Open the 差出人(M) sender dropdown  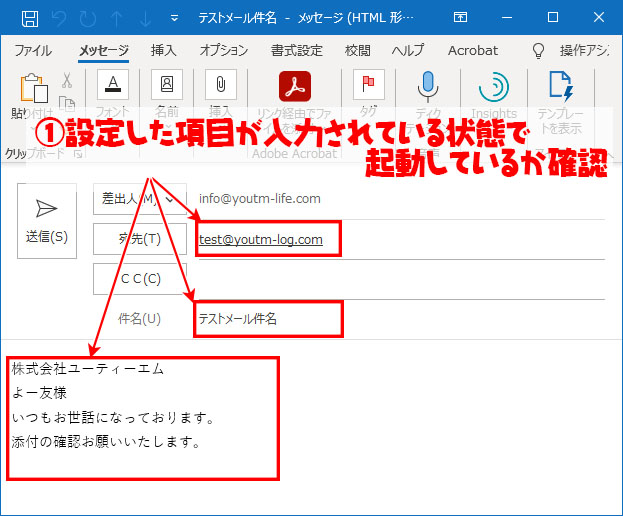tap(140, 199)
